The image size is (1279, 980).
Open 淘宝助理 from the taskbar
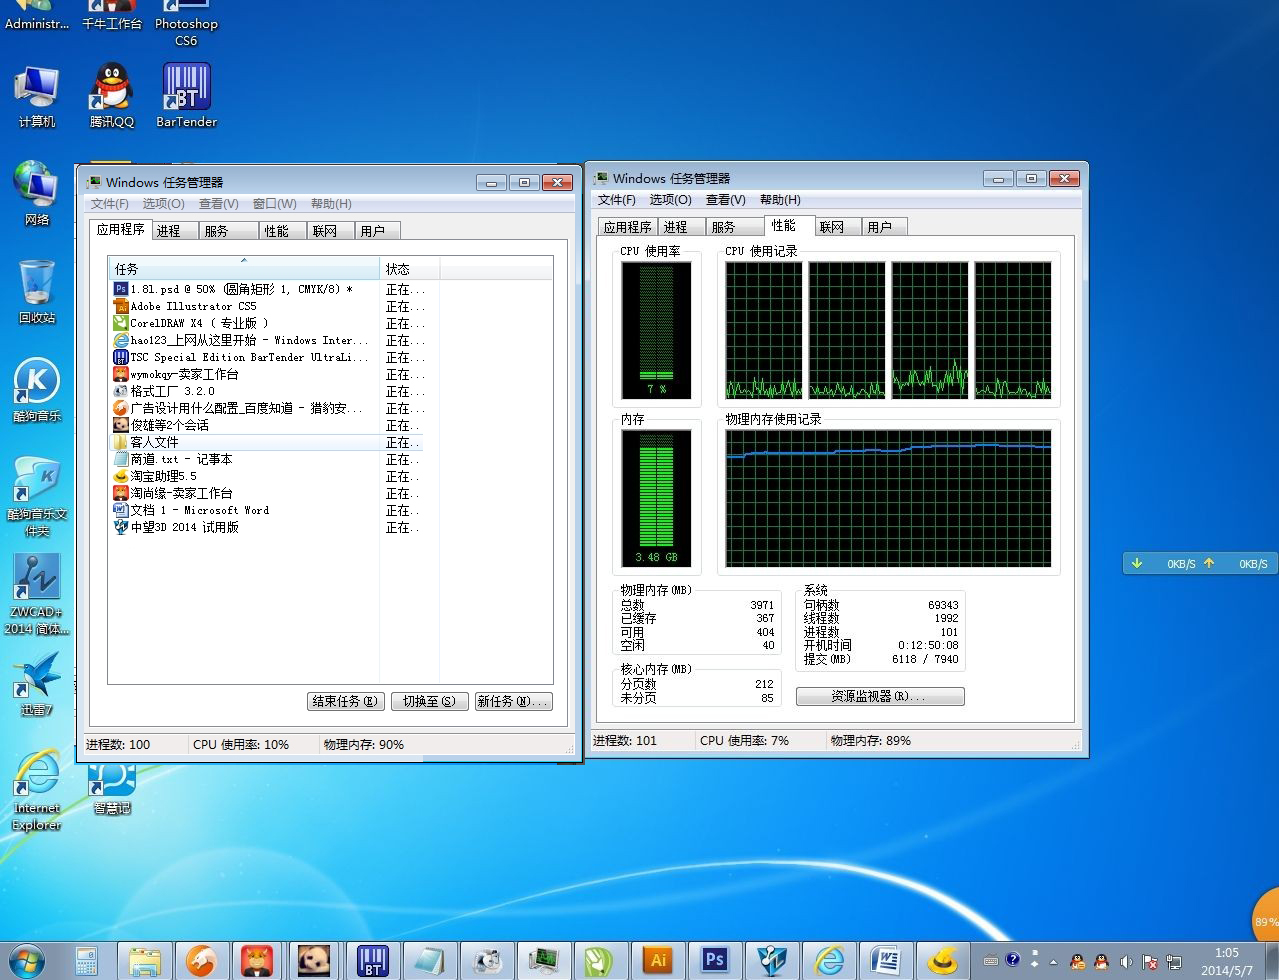pyautogui.click(x=943, y=960)
